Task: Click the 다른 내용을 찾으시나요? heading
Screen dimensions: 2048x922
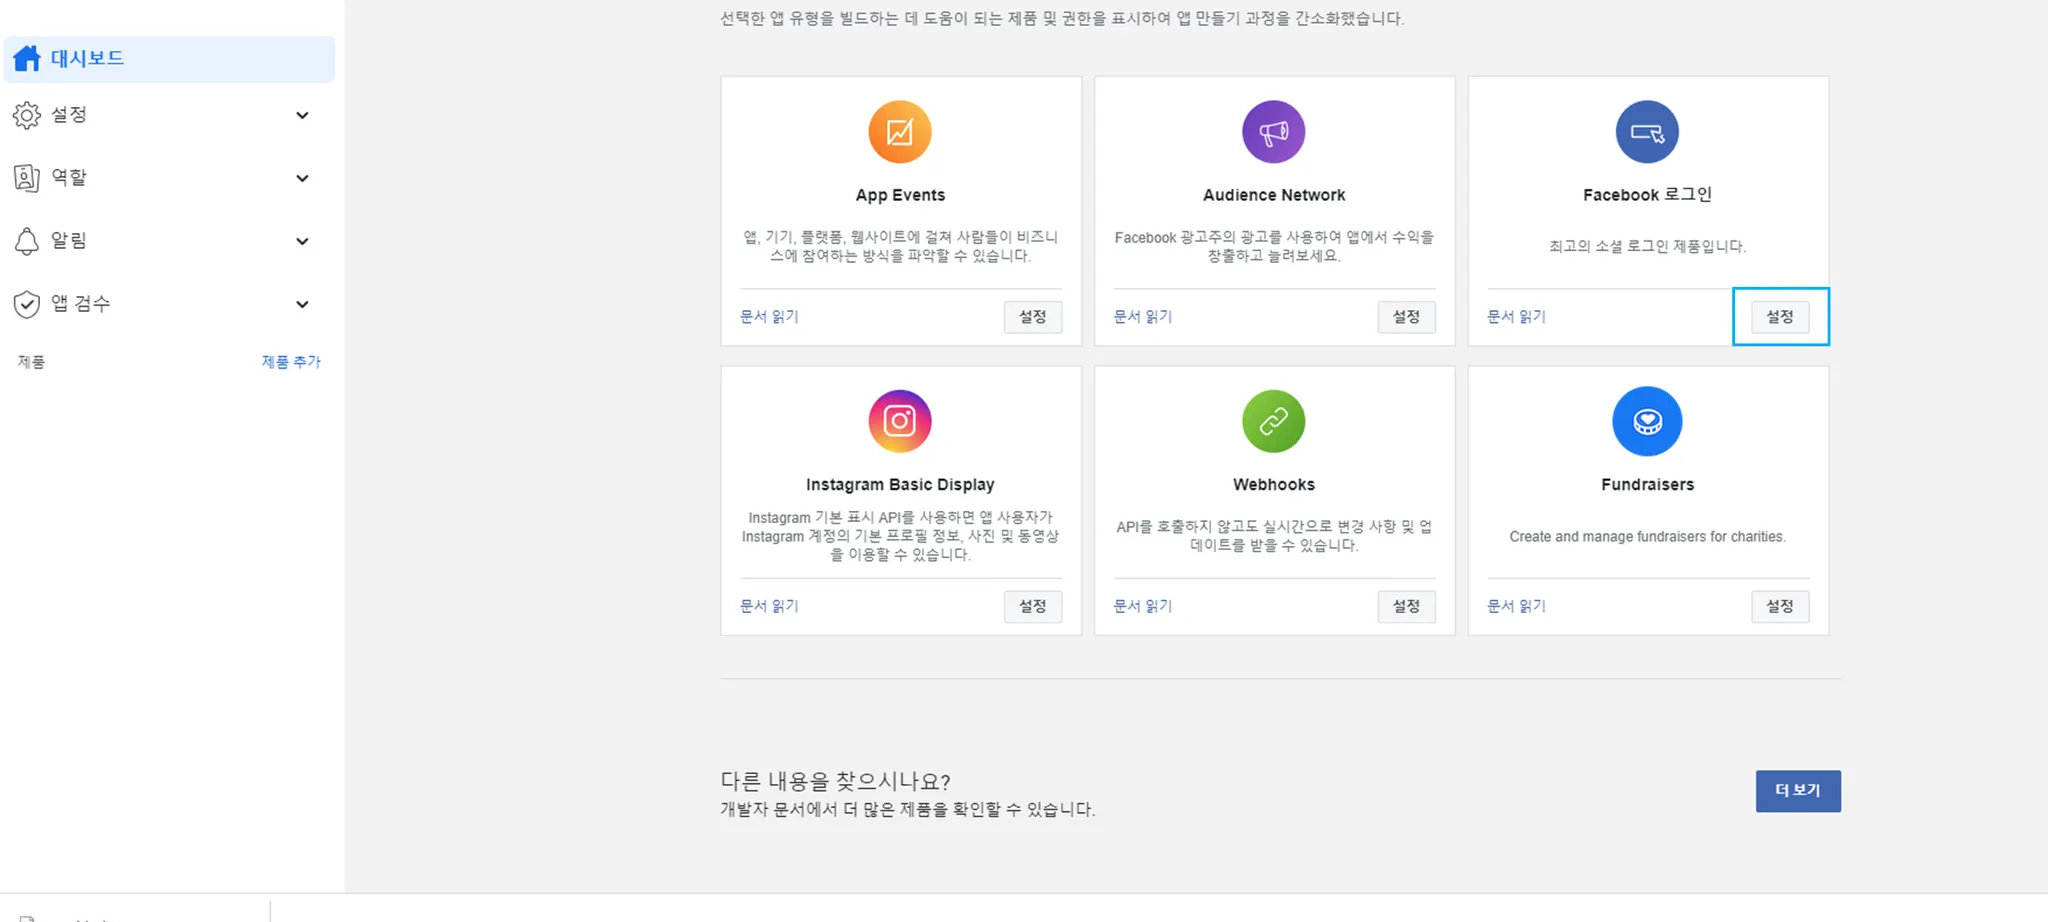Action: 835,781
